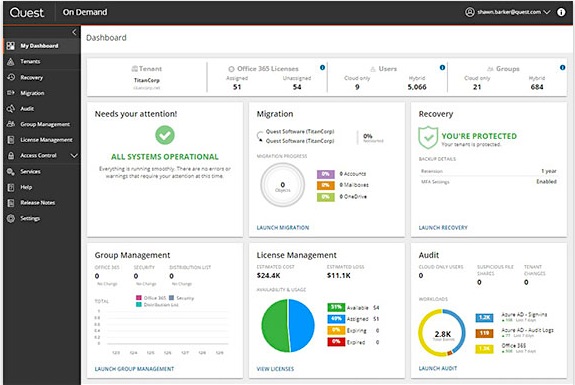Viewport: 575px width, 385px height.
Task: Click the Hybrid groups count 684
Action: [537, 87]
